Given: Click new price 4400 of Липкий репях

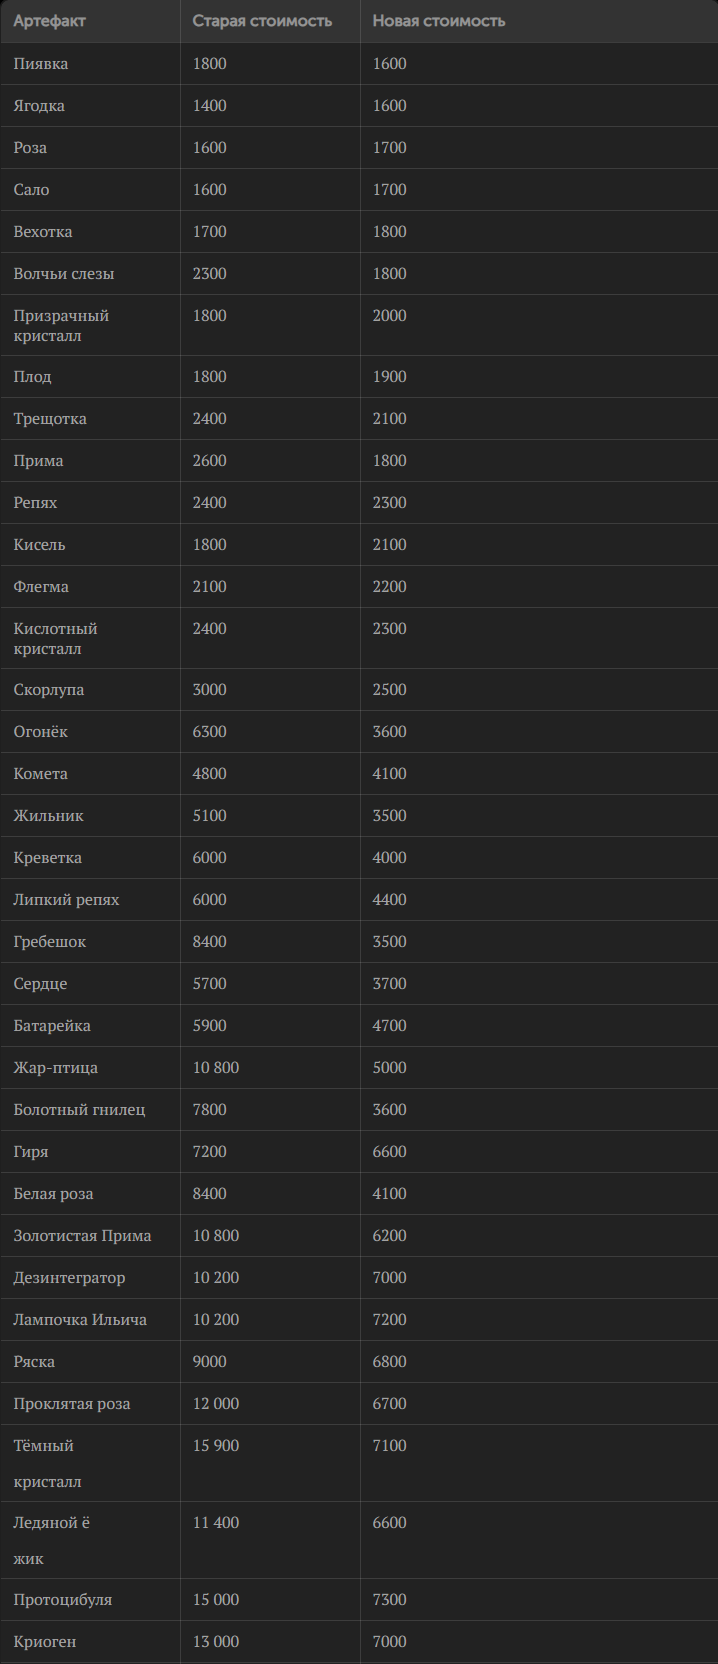Looking at the screenshot, I should coord(389,900).
